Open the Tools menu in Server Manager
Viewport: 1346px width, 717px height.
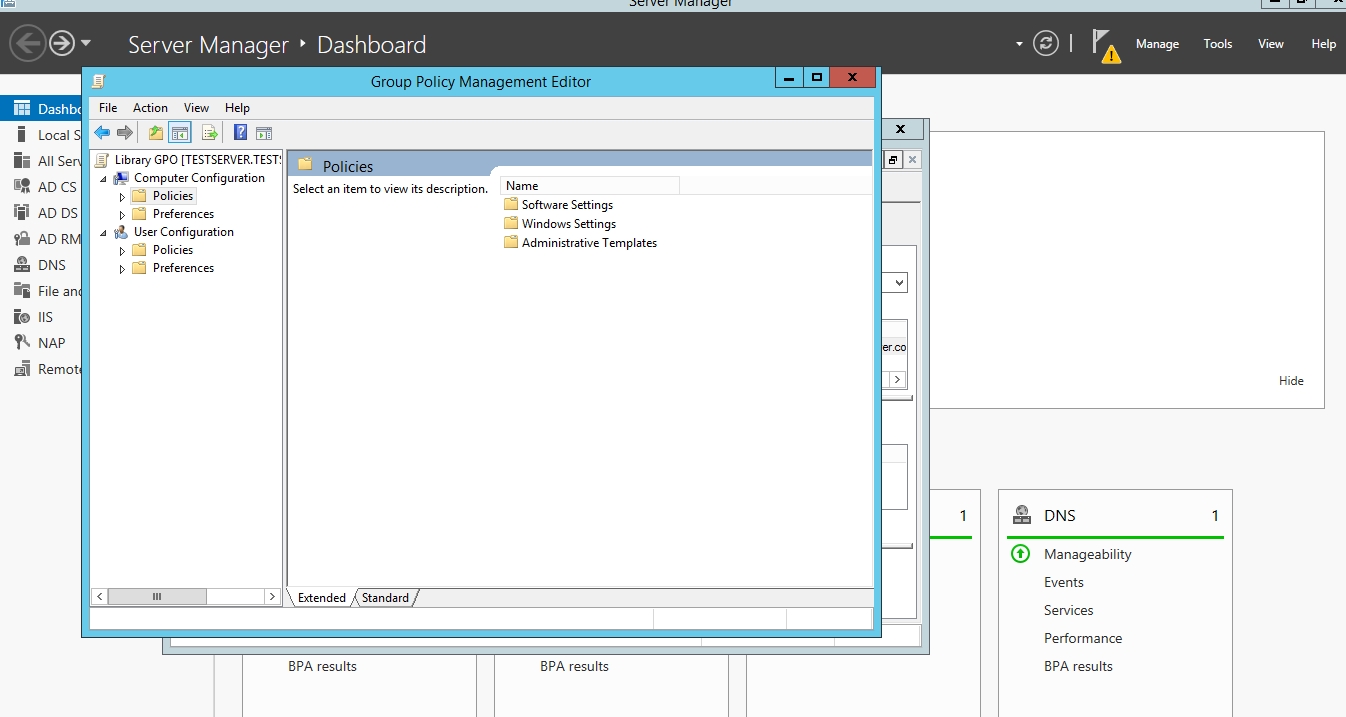1217,44
